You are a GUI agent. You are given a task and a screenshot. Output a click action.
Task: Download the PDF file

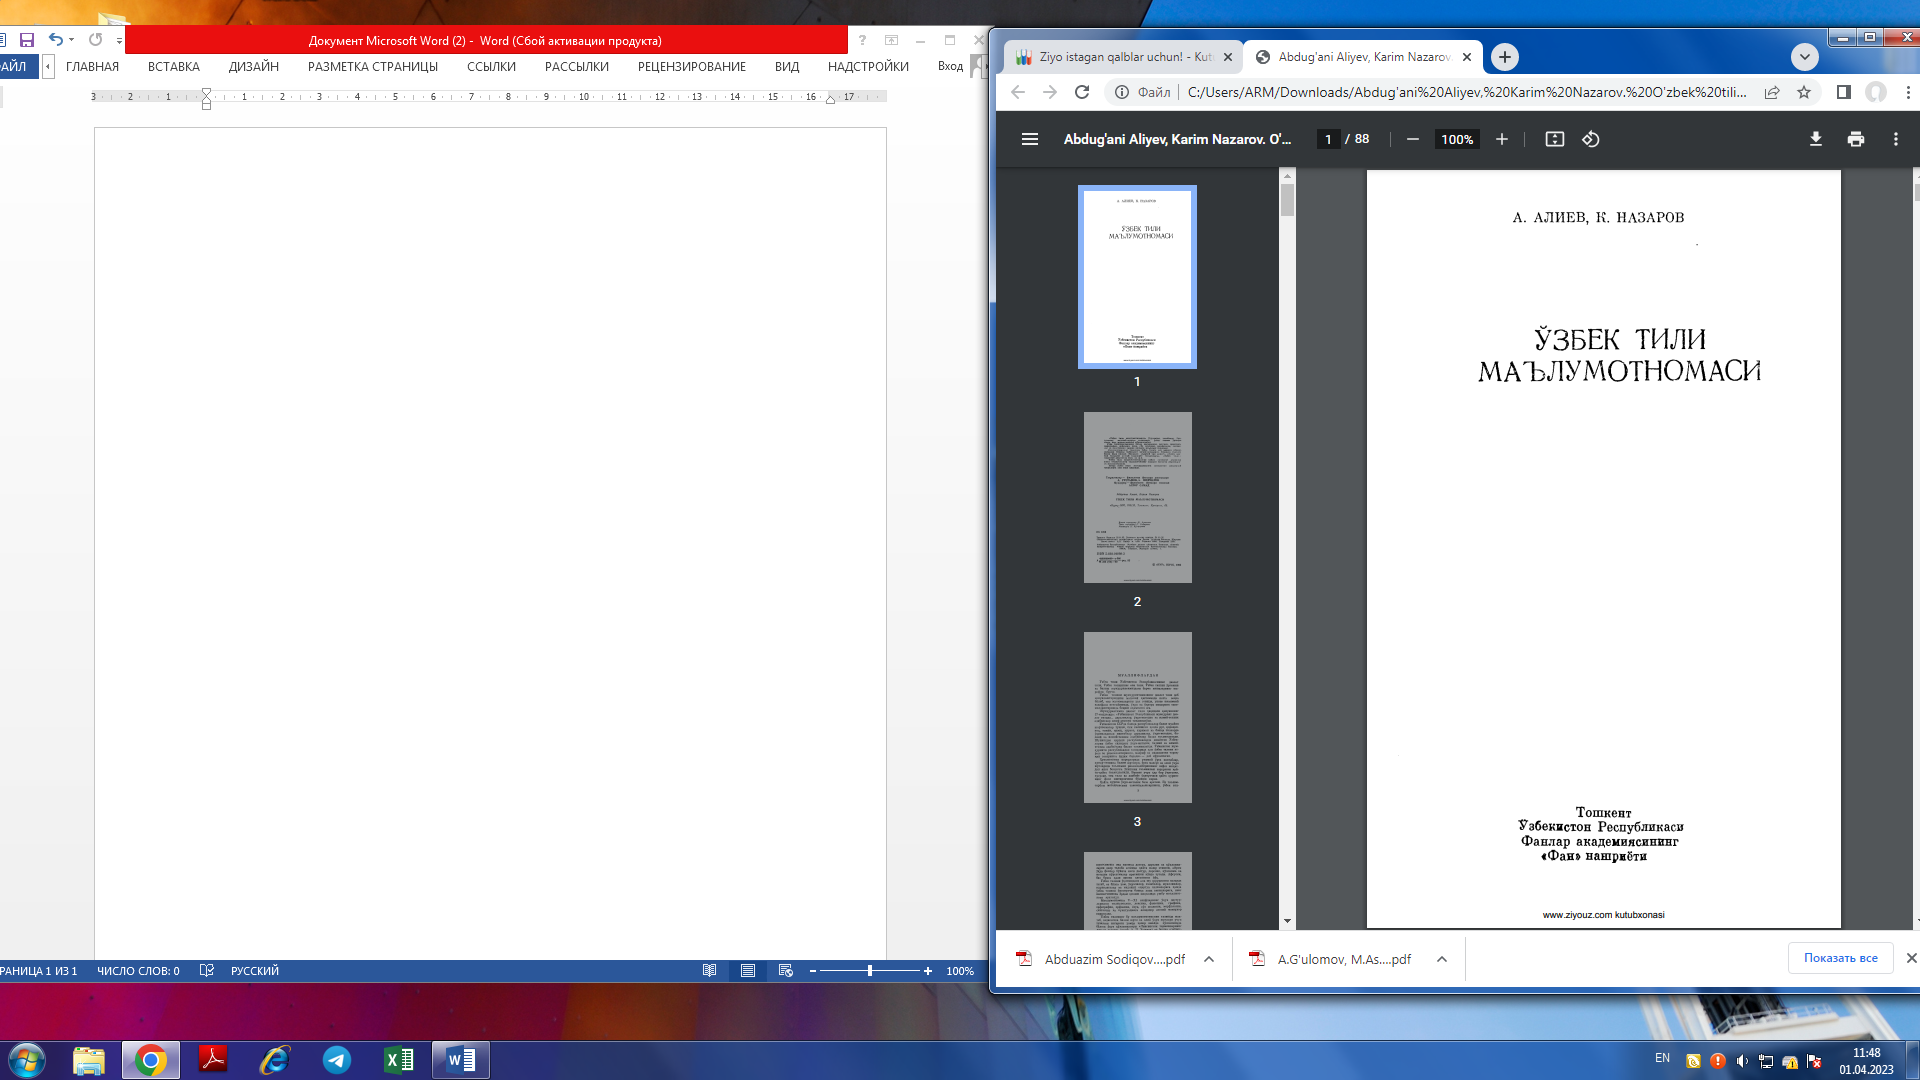click(1816, 139)
